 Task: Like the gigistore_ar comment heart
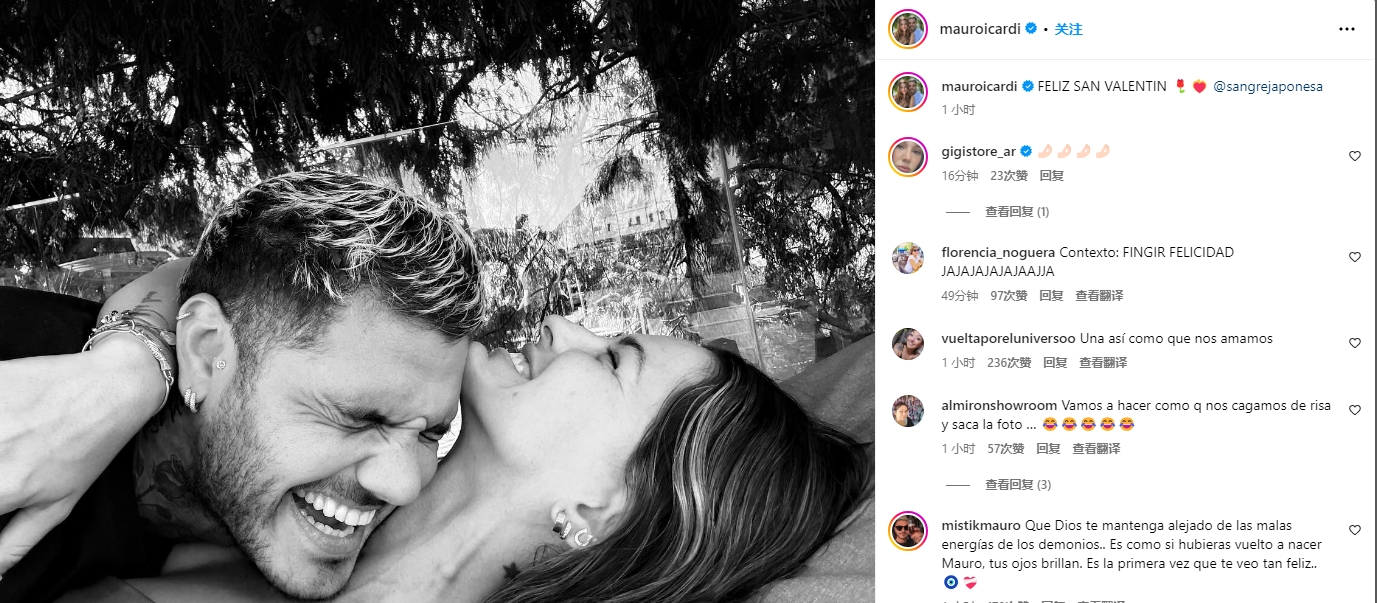[x=1355, y=156]
